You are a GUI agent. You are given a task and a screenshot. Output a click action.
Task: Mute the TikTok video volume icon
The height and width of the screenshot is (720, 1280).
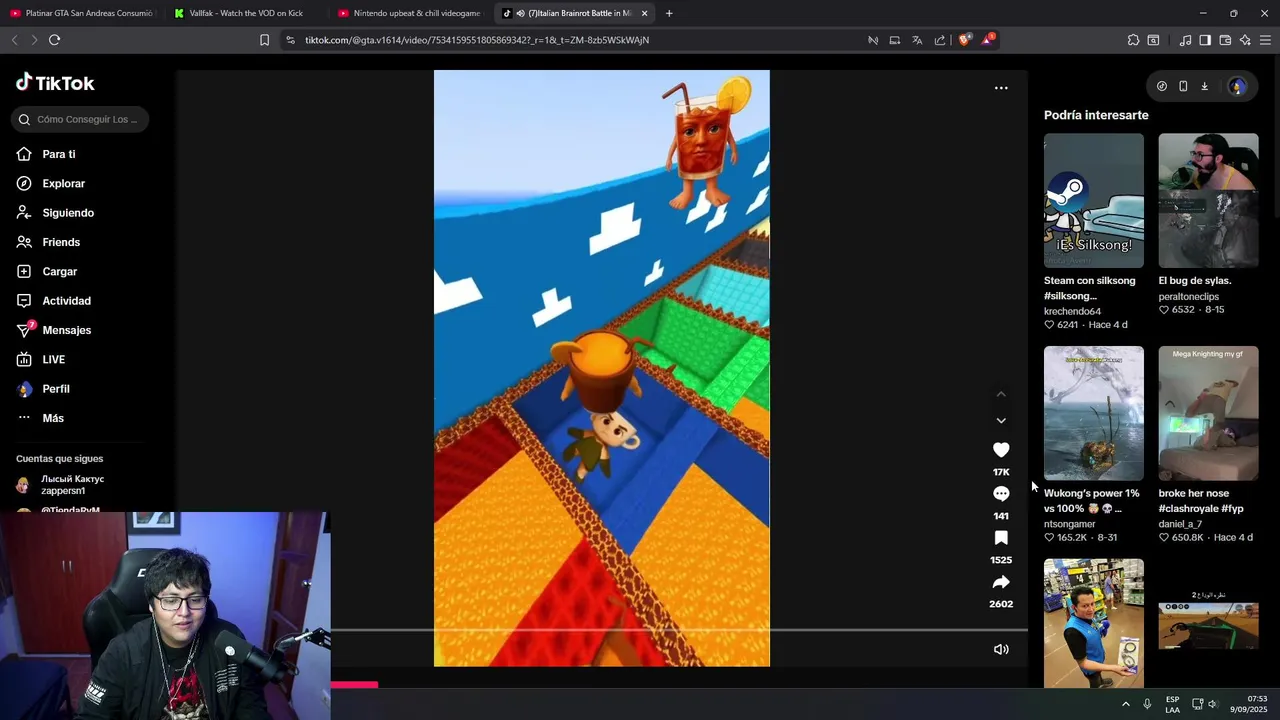click(x=1001, y=649)
